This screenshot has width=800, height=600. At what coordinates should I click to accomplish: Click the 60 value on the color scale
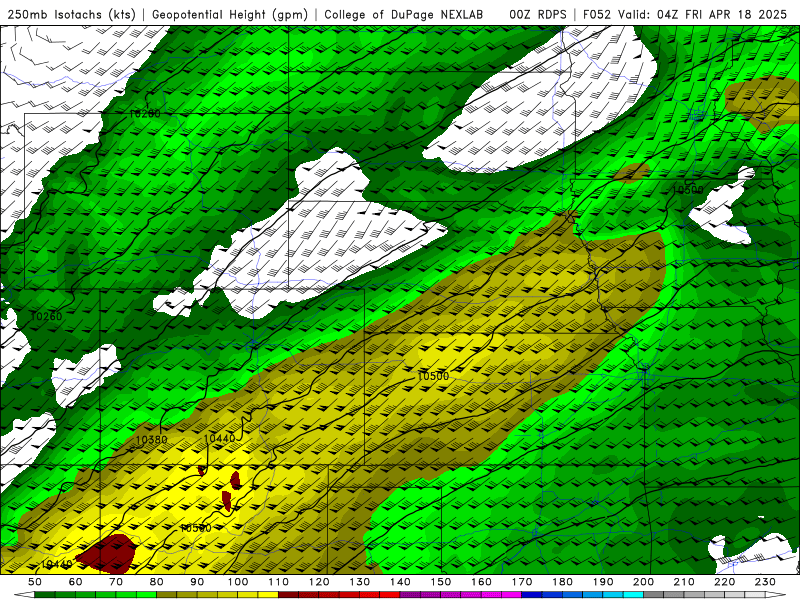75,582
